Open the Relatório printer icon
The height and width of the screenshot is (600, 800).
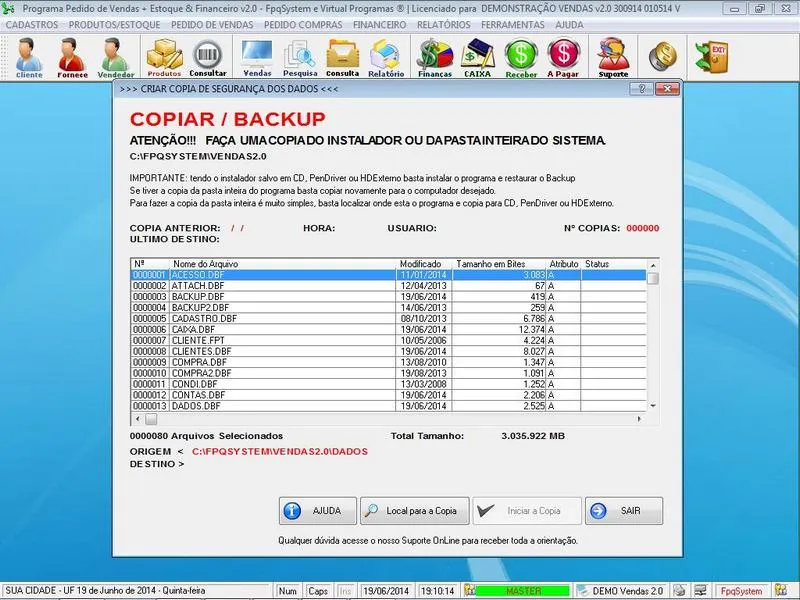[x=386, y=57]
